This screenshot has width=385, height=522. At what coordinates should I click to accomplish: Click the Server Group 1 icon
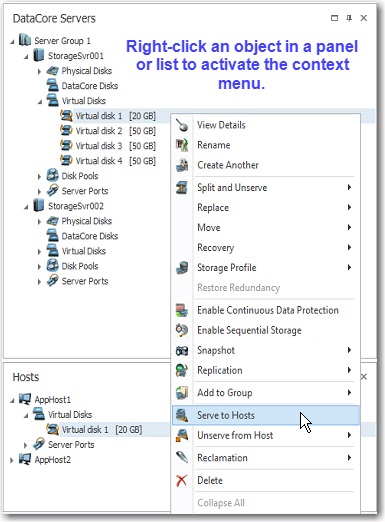[25, 40]
